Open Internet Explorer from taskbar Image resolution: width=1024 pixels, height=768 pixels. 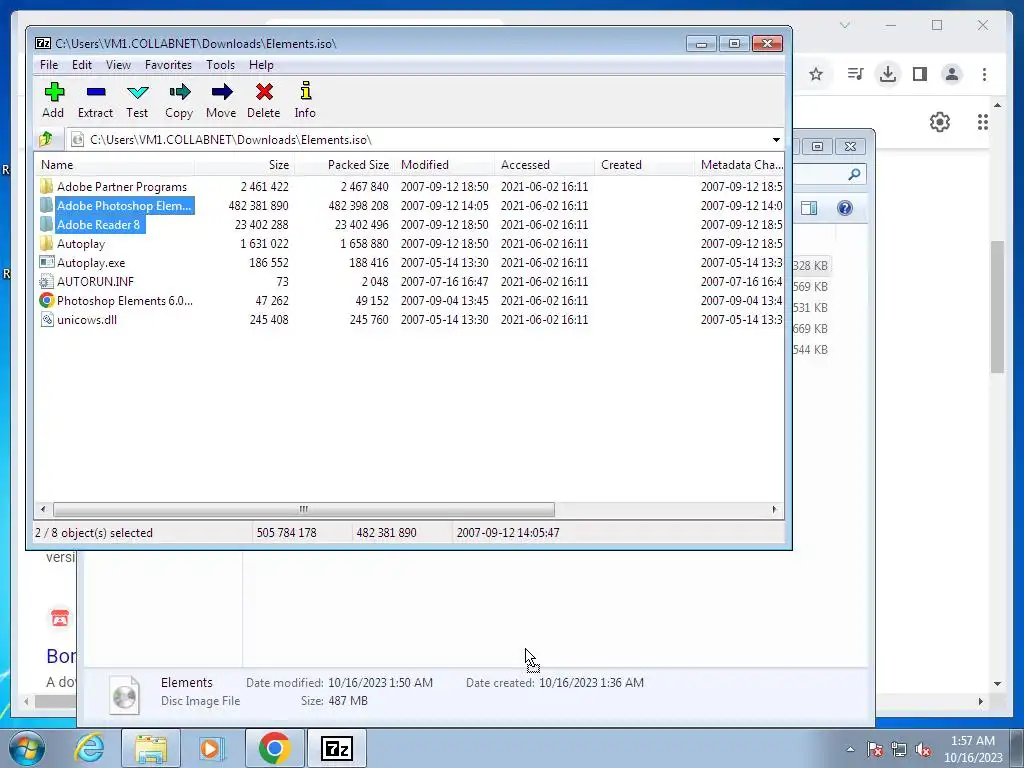coord(89,748)
